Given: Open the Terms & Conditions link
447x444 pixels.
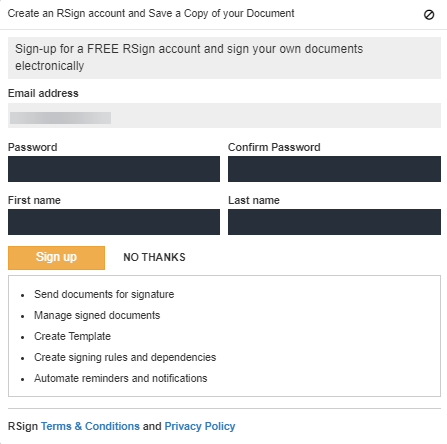Looking at the screenshot, I should click(90, 426).
